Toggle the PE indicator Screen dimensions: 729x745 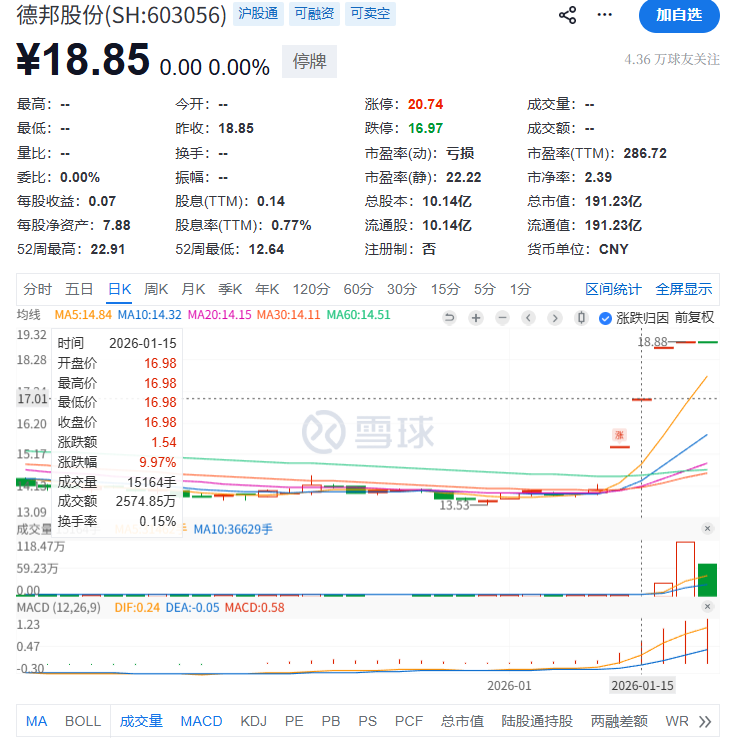click(x=294, y=721)
